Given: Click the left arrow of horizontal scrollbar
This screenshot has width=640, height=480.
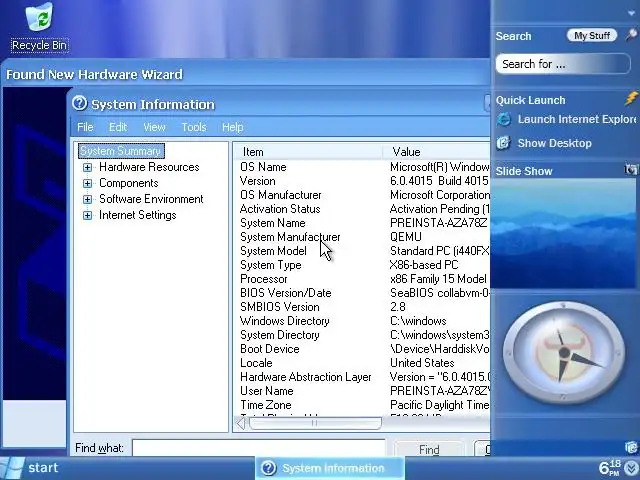Looking at the screenshot, I should click(x=241, y=424).
